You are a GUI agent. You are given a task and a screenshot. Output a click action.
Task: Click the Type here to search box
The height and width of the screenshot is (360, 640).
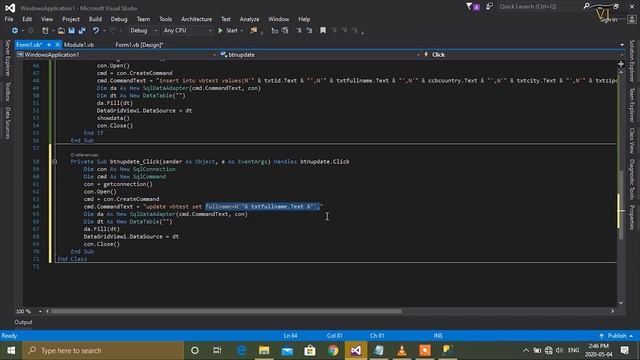(103, 351)
